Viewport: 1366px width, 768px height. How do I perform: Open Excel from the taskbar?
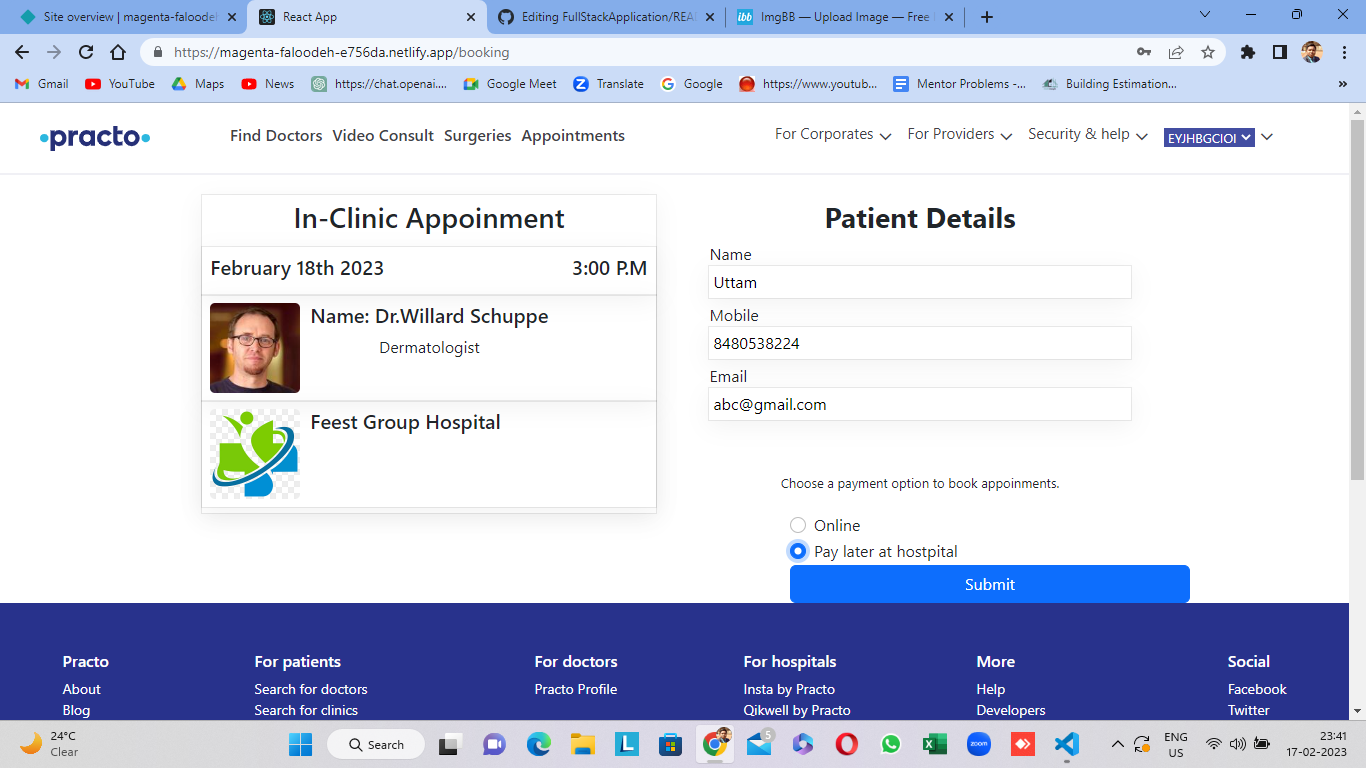(x=934, y=744)
